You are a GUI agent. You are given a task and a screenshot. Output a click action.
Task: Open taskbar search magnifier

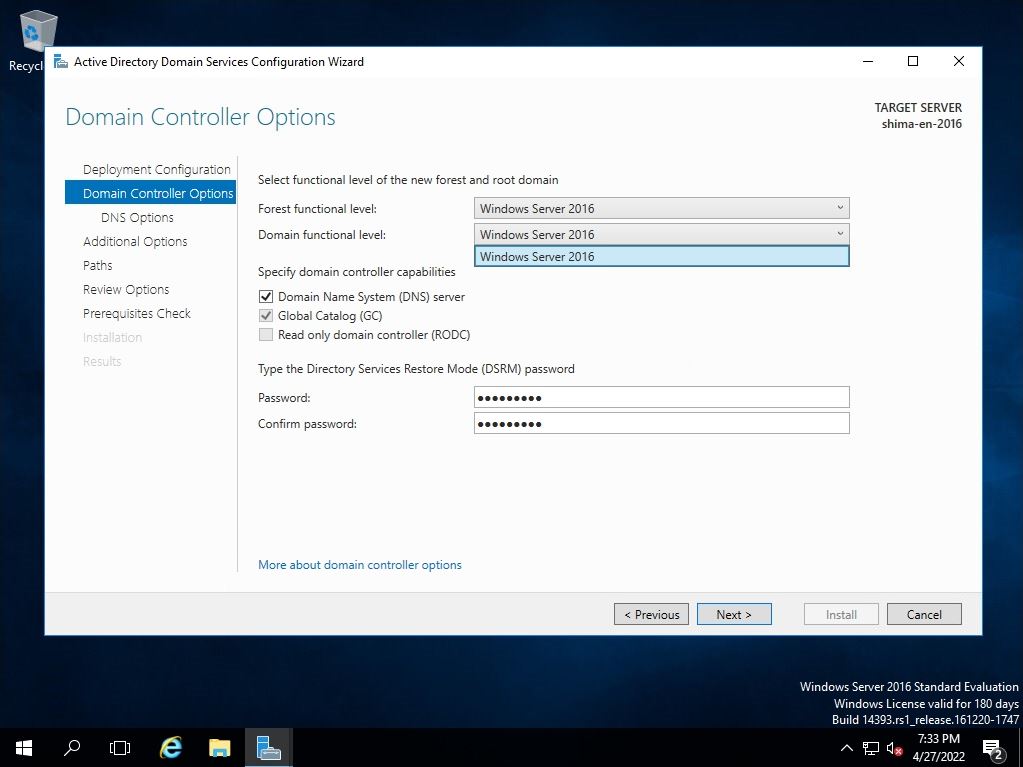(x=72, y=747)
